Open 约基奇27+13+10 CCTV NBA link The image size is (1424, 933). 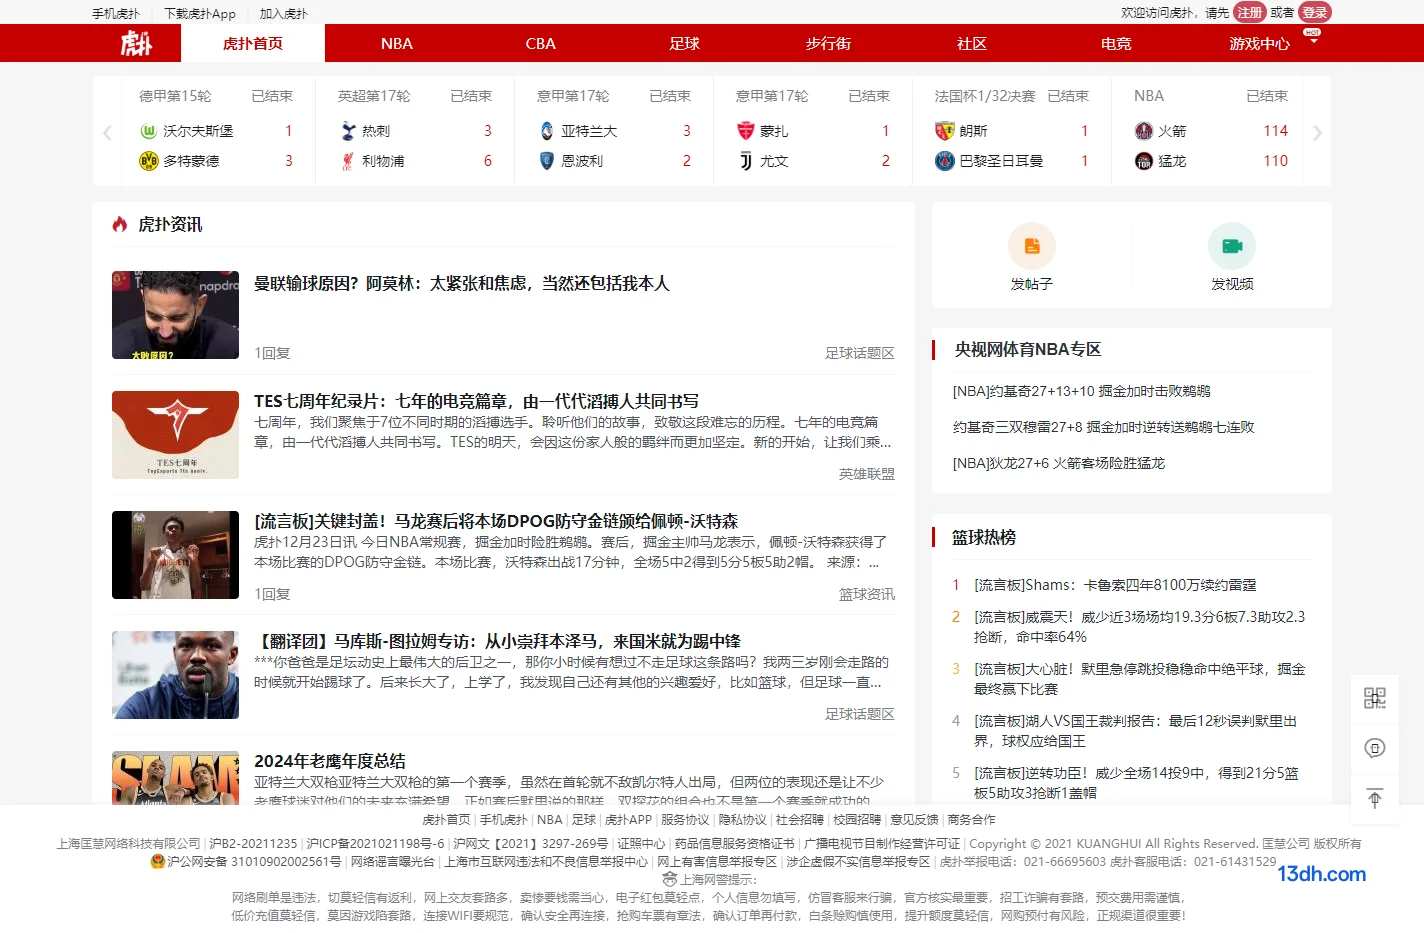click(x=1082, y=391)
